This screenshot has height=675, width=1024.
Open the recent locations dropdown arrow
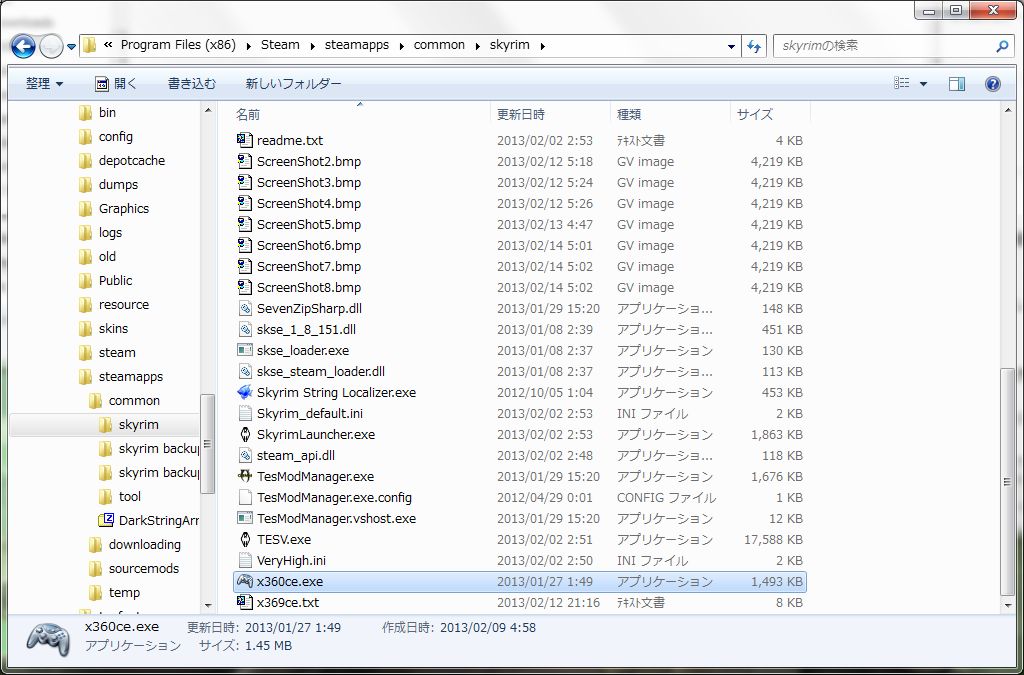71,47
